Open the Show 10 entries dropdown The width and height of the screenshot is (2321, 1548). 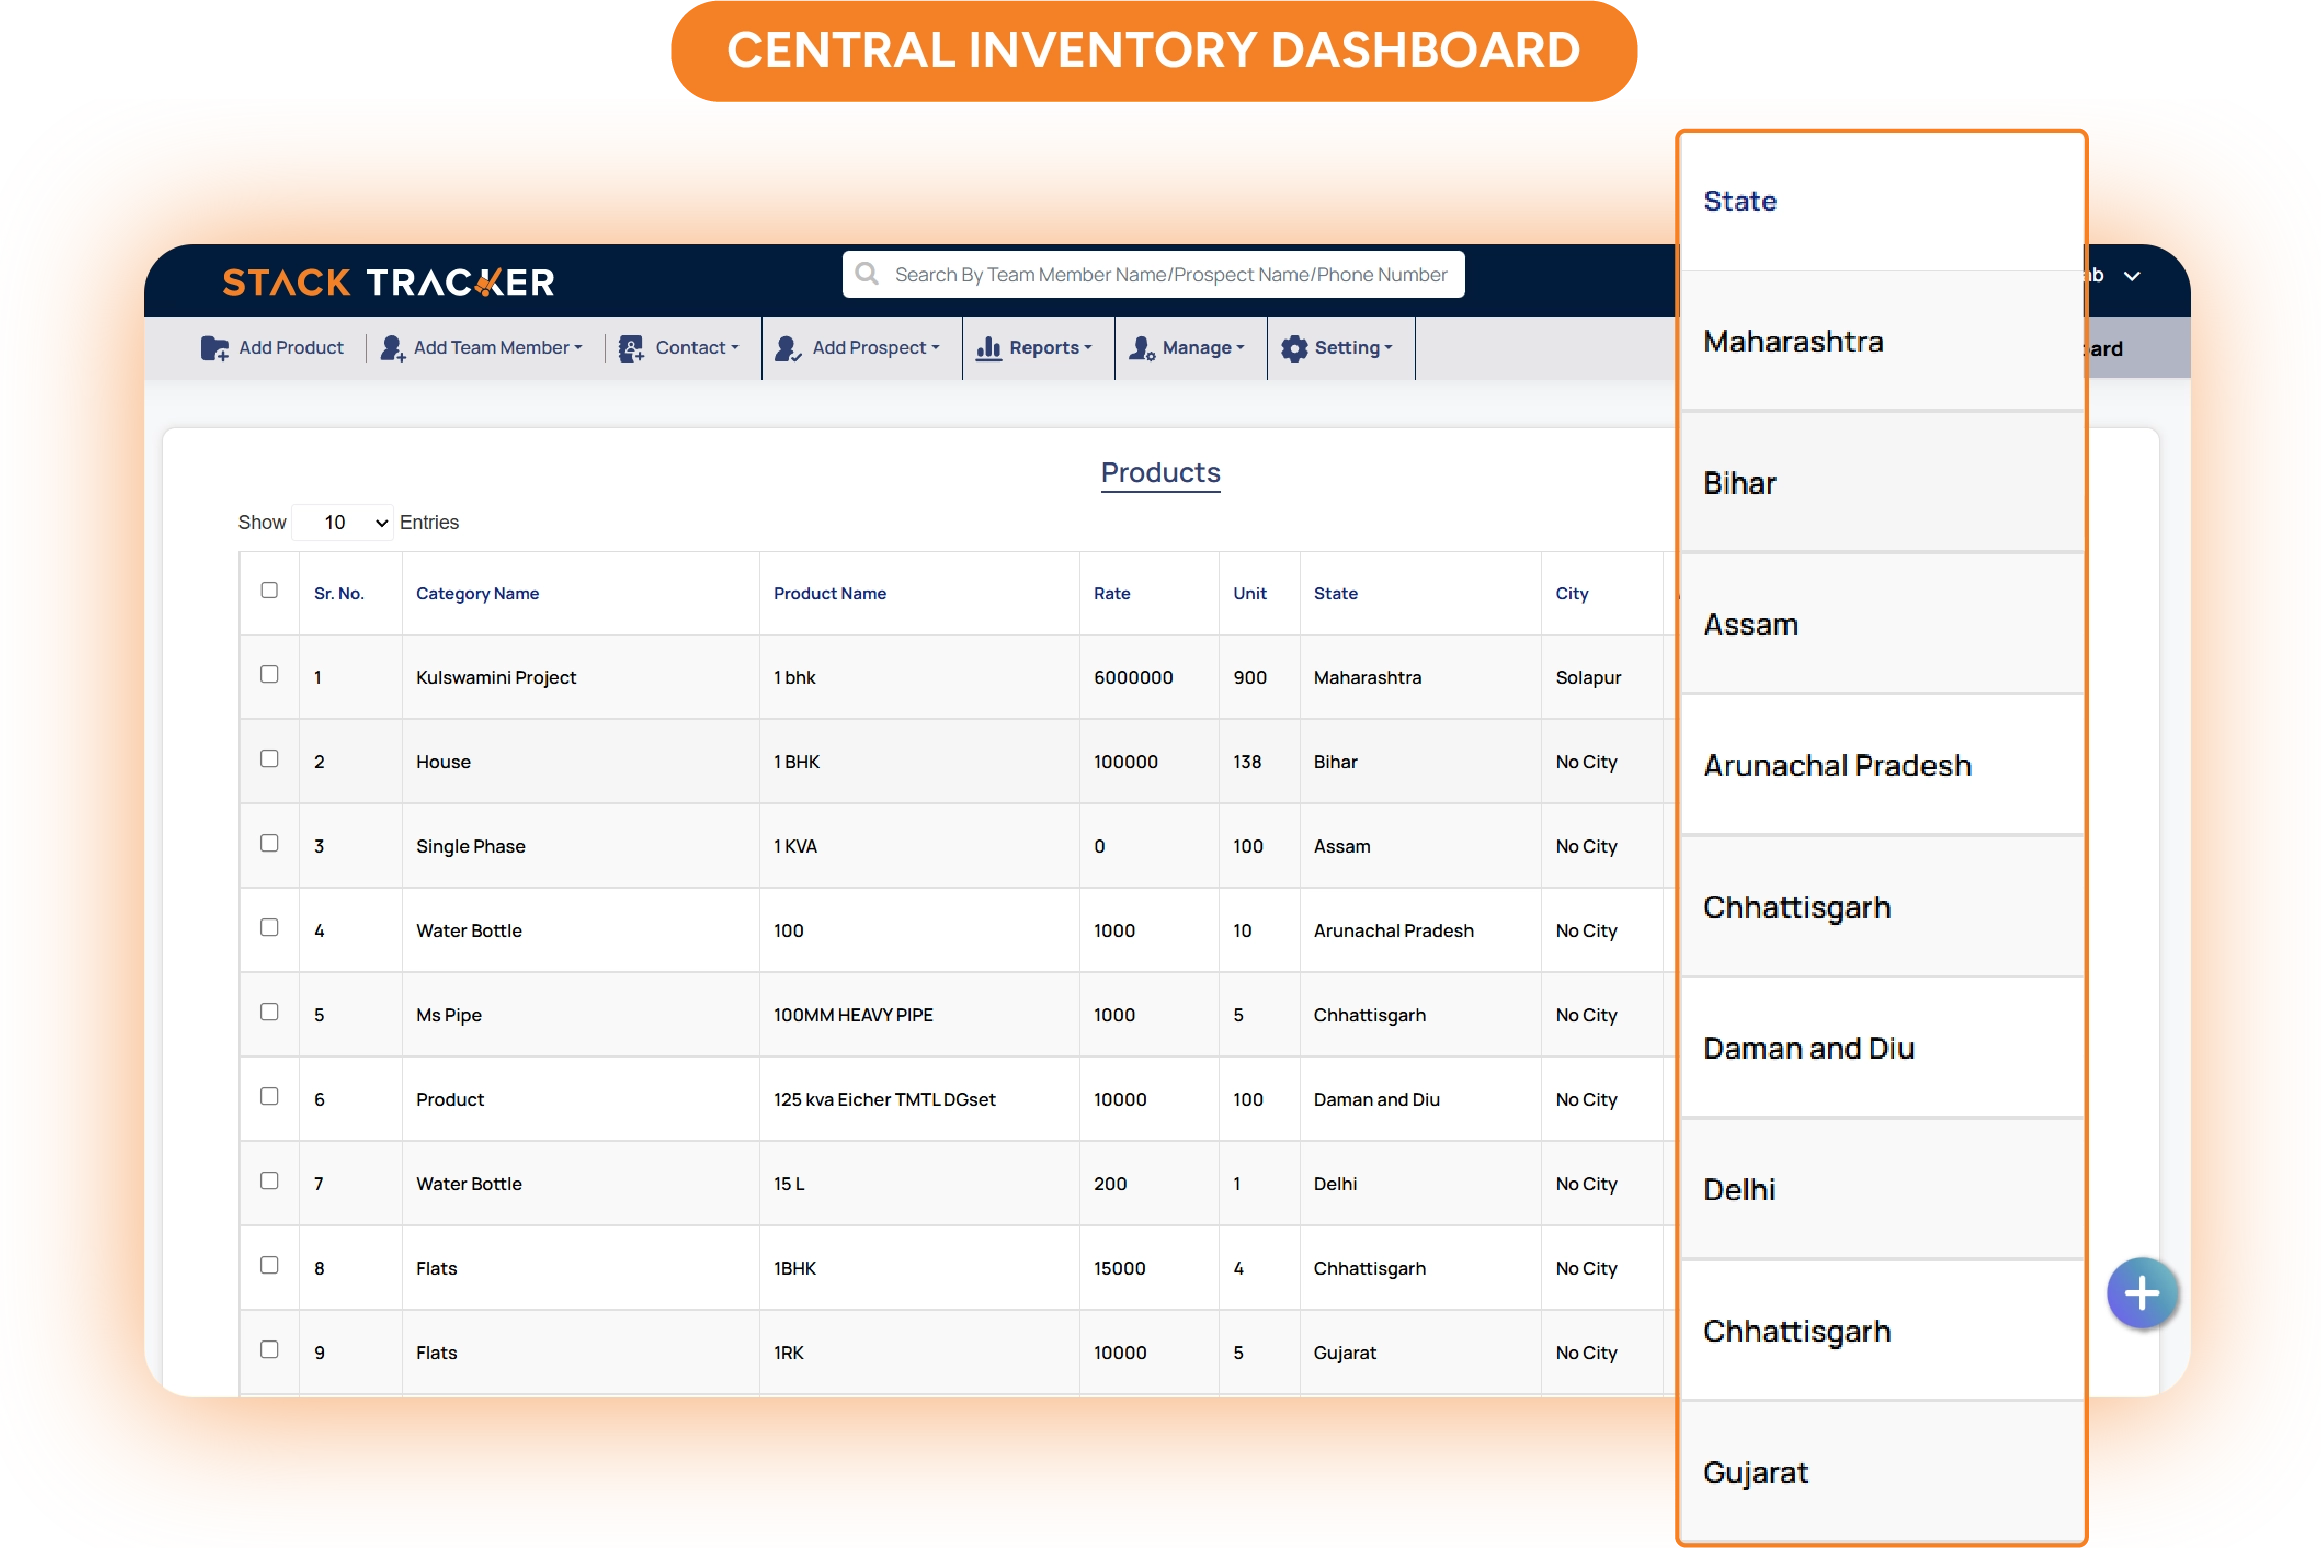[343, 522]
